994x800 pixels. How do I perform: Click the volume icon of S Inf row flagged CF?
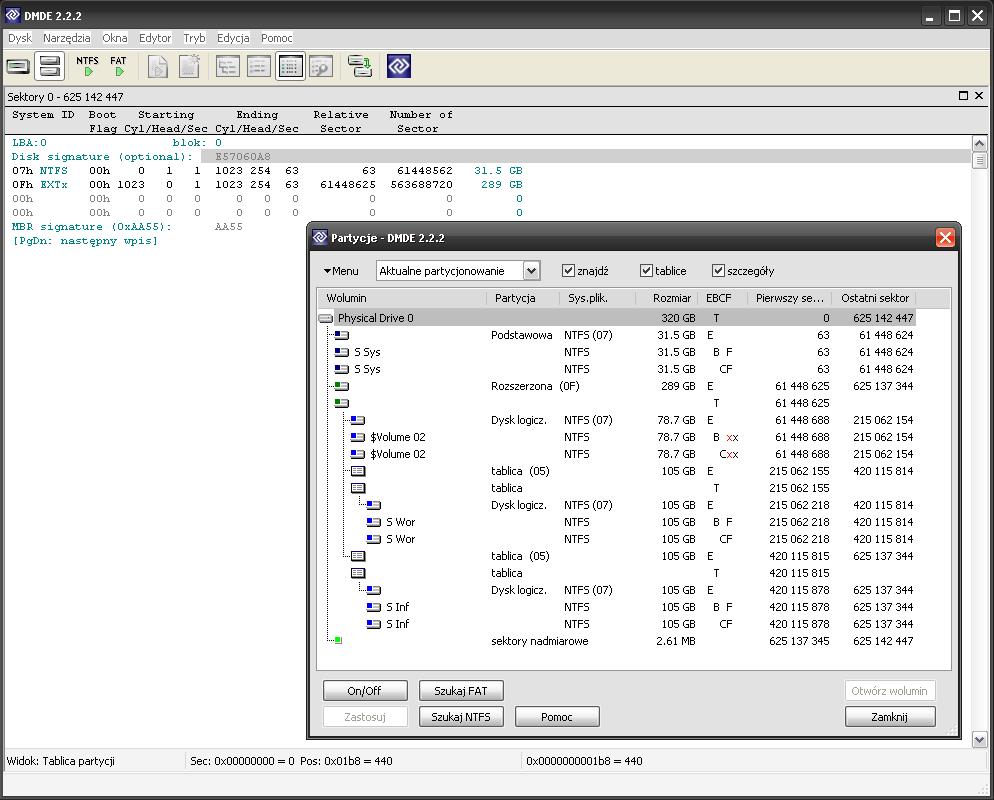click(373, 624)
